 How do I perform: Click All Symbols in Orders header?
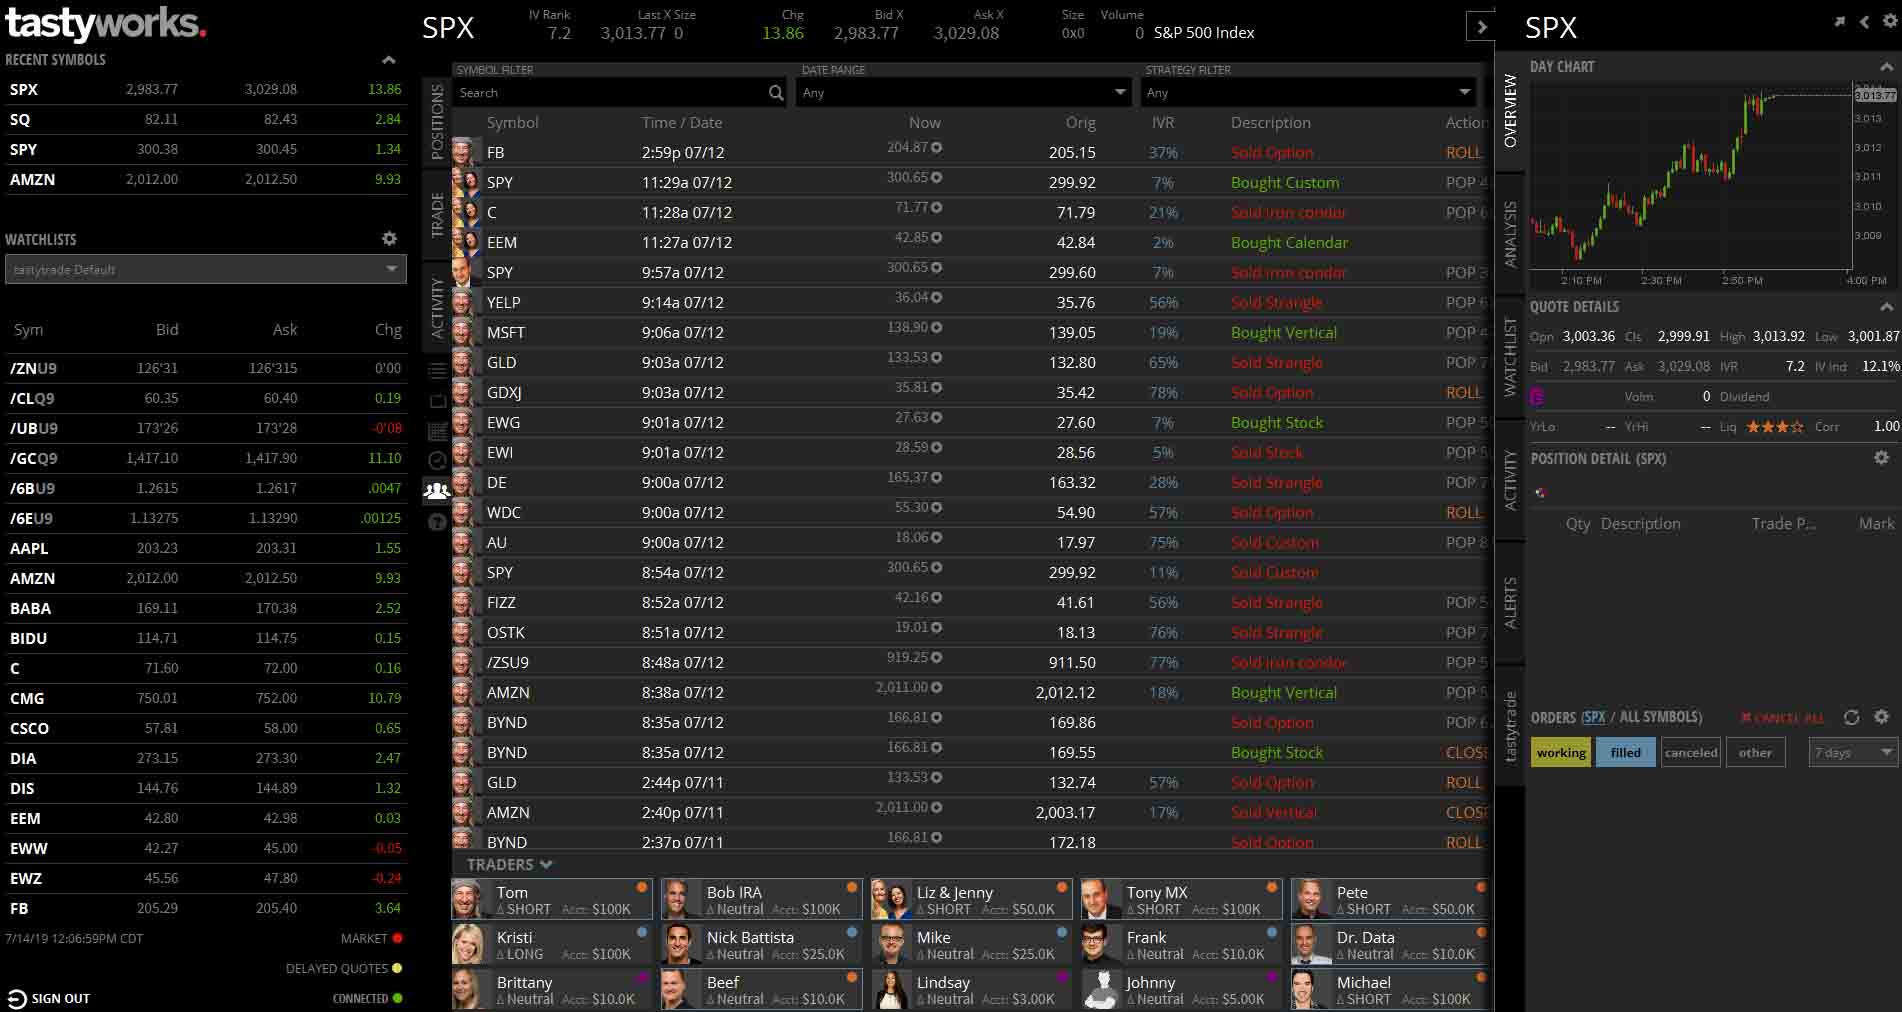(1659, 717)
